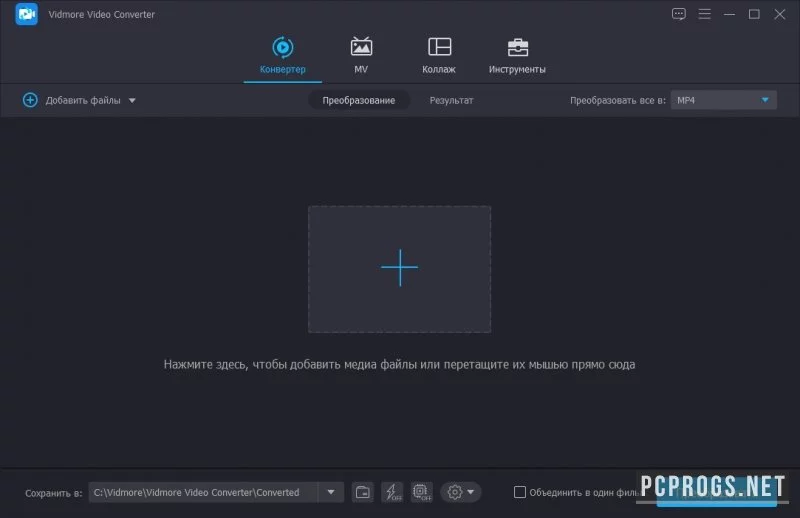Toggle the lightning high-speed conversion icon
This screenshot has width=800, height=518.
coord(392,492)
